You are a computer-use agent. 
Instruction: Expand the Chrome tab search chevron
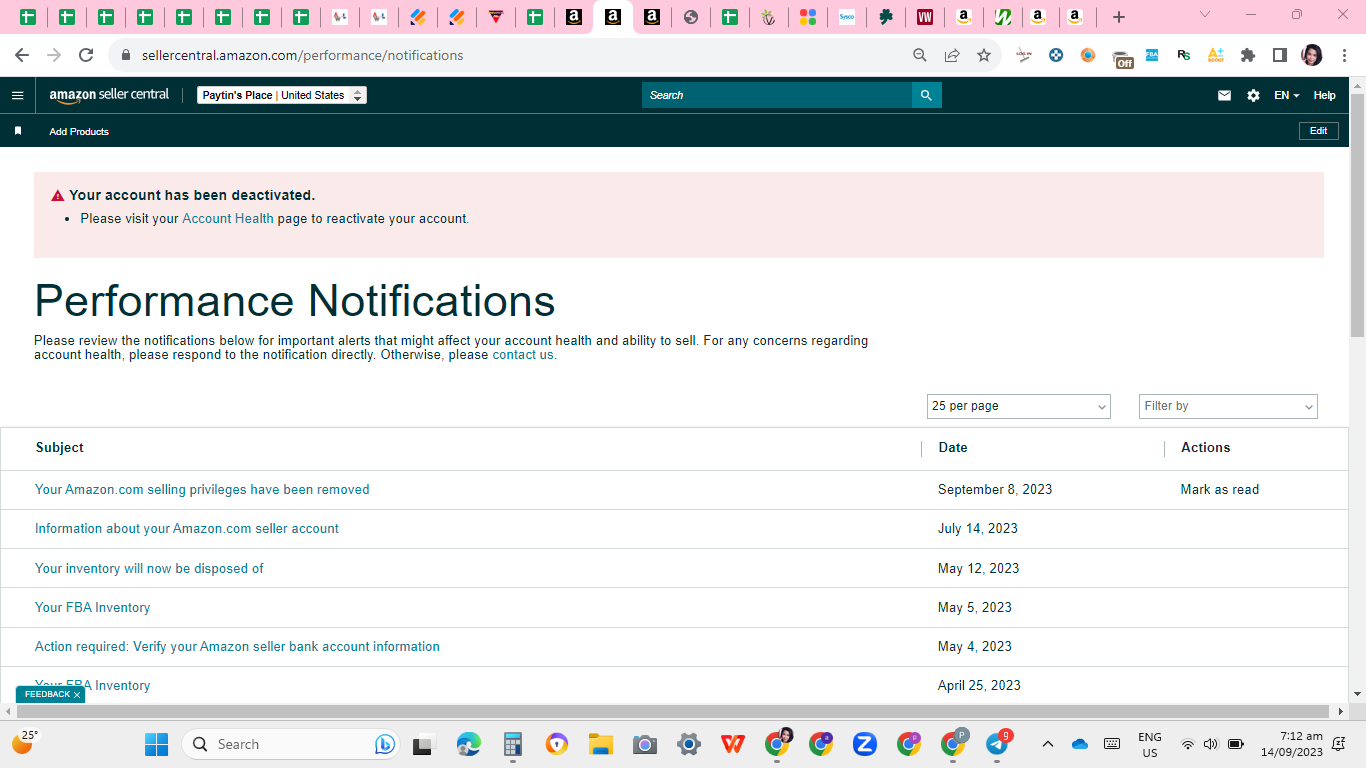(x=1205, y=15)
